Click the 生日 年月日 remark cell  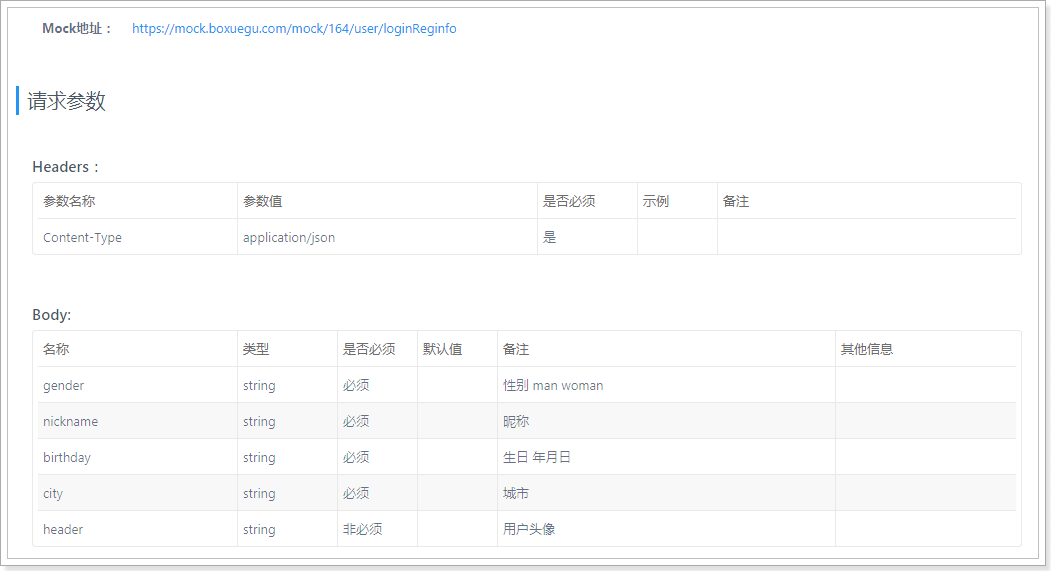[x=536, y=457]
